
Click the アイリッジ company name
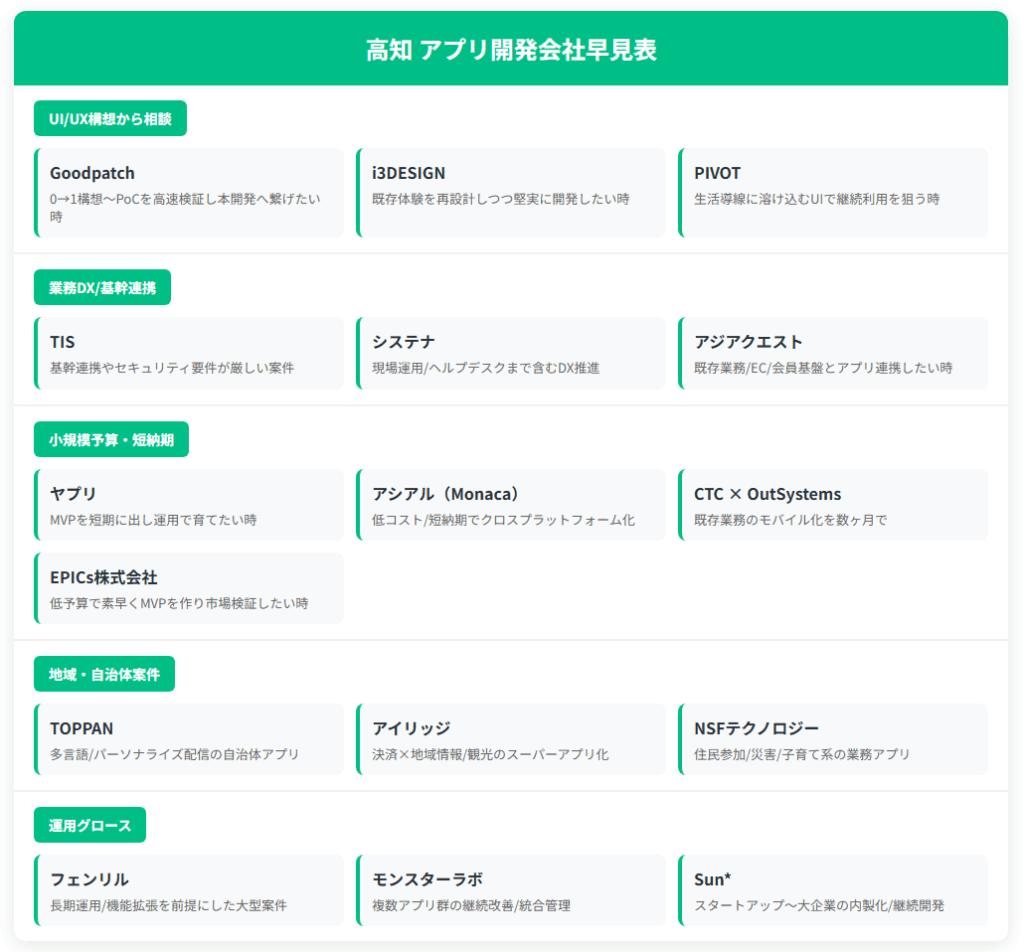pyautogui.click(x=411, y=729)
